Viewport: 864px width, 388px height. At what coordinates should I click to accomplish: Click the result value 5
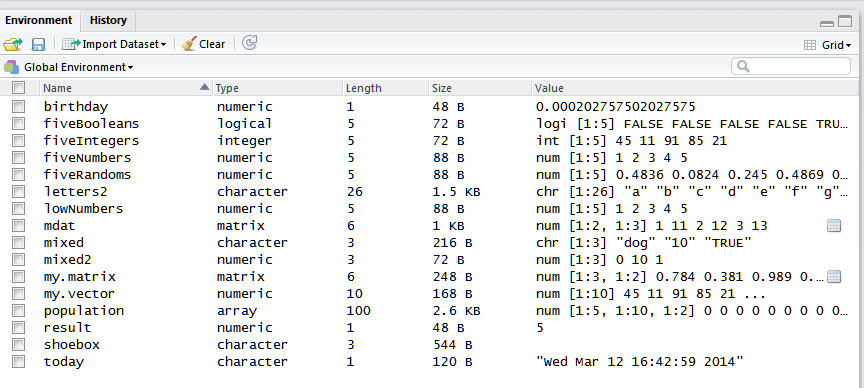[539, 328]
